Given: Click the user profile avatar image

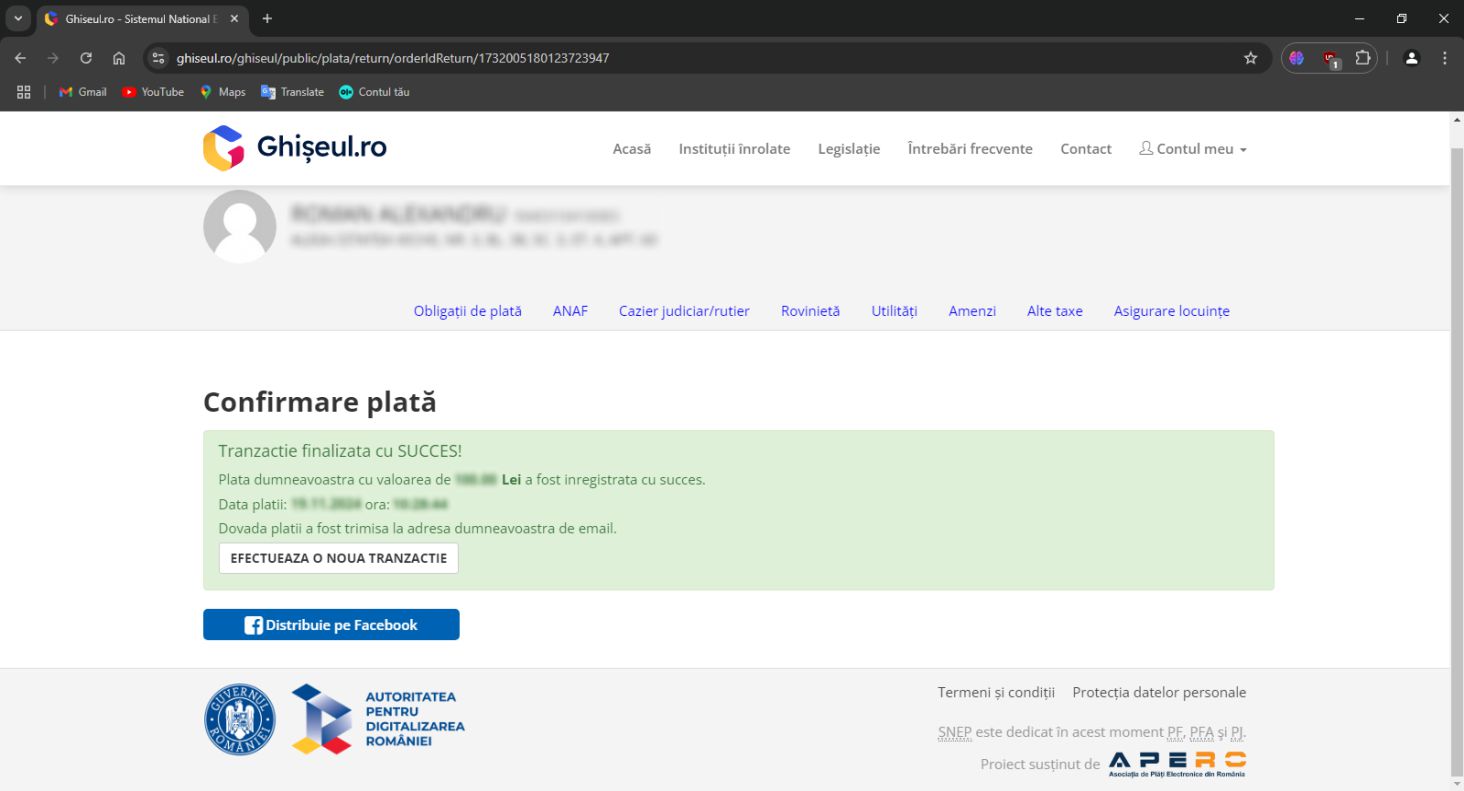Looking at the screenshot, I should click(x=240, y=226).
